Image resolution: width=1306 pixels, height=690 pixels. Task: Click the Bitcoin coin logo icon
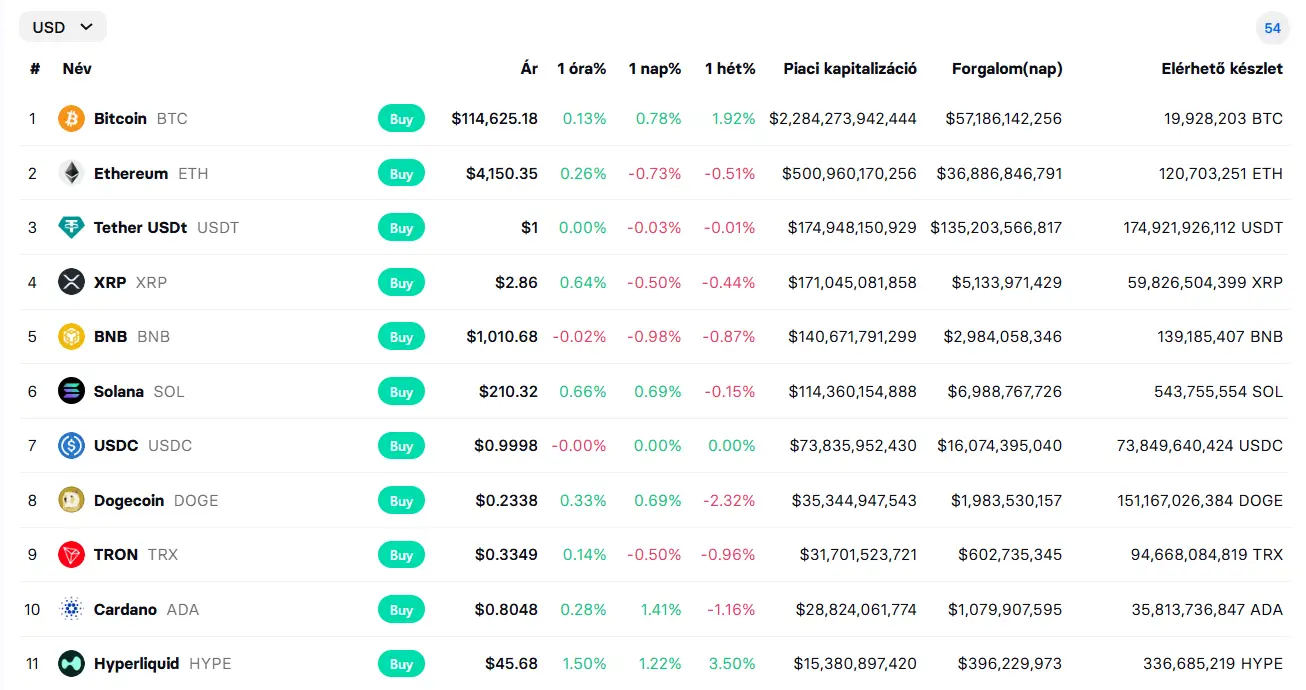coord(71,119)
